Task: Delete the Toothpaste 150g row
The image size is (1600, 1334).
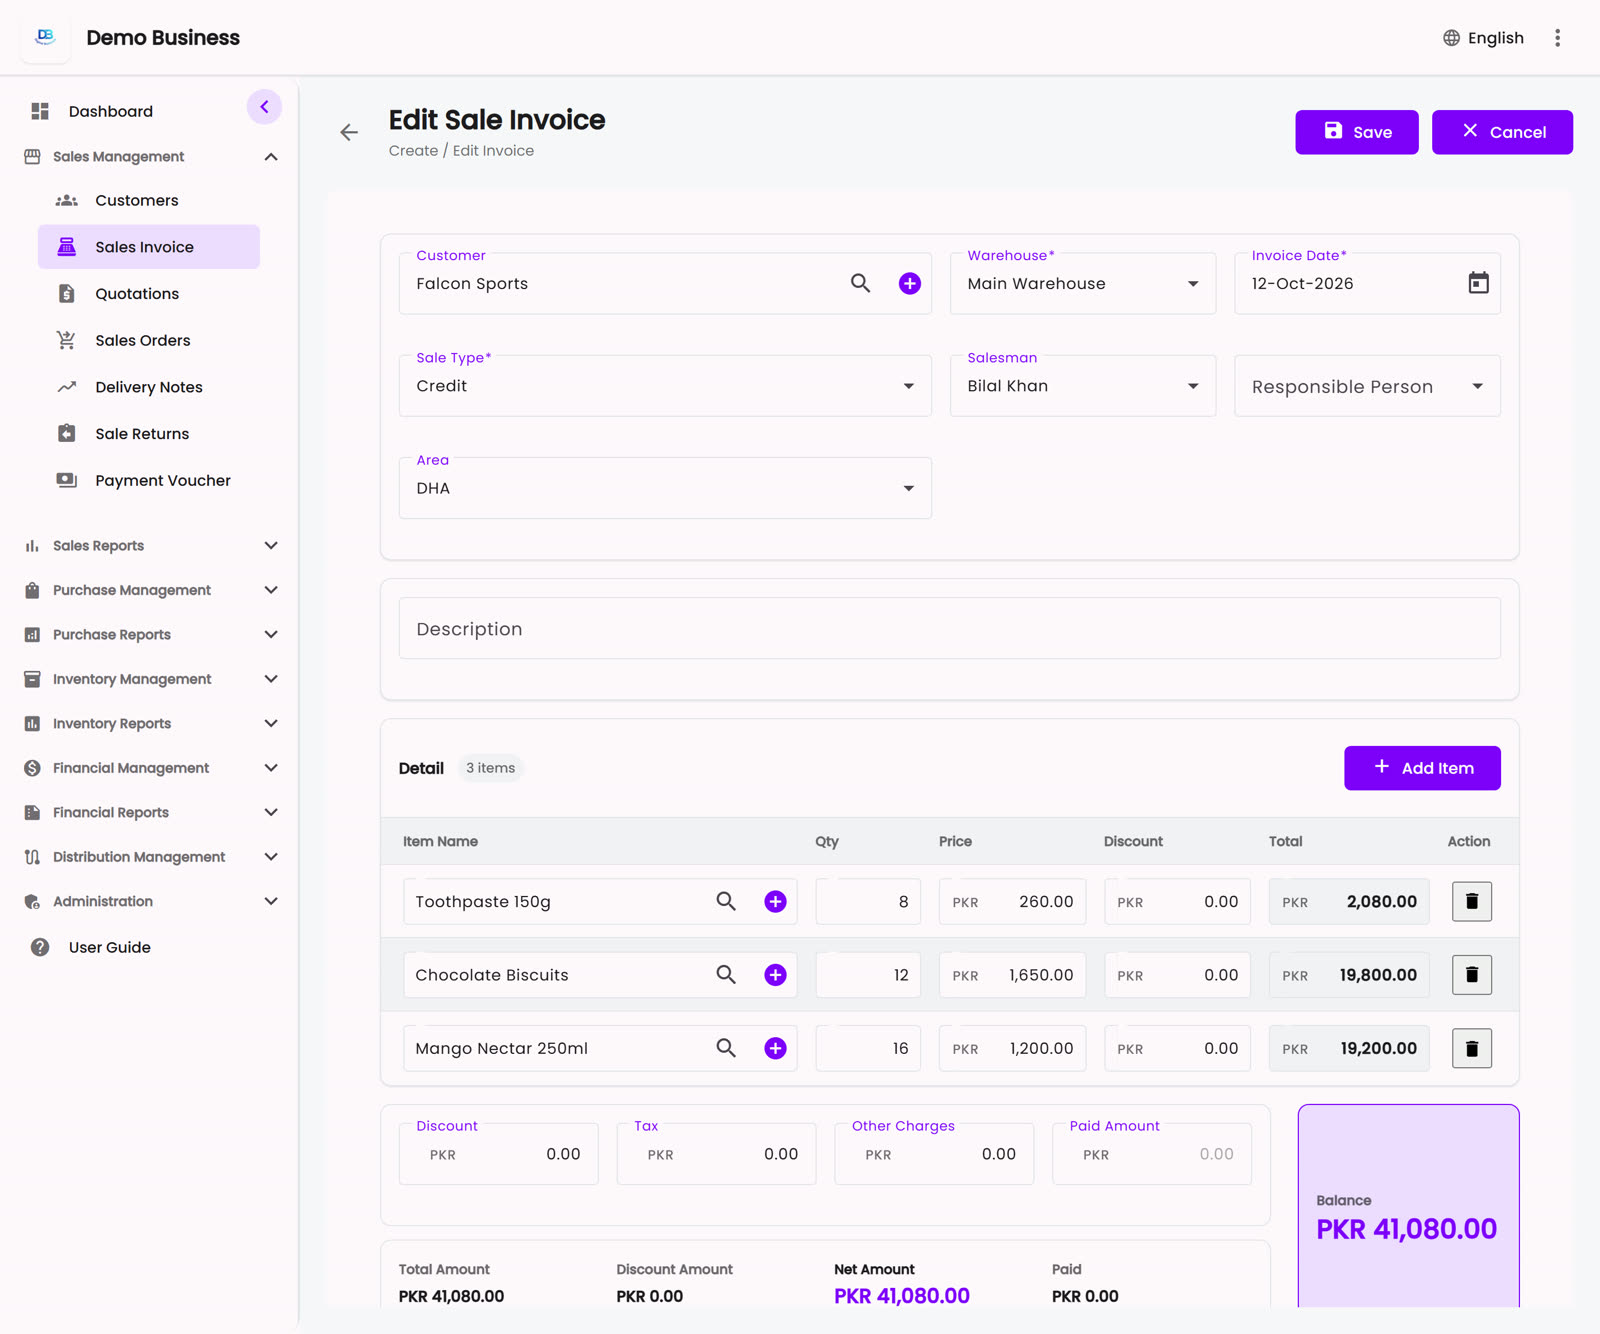Action: point(1471,901)
